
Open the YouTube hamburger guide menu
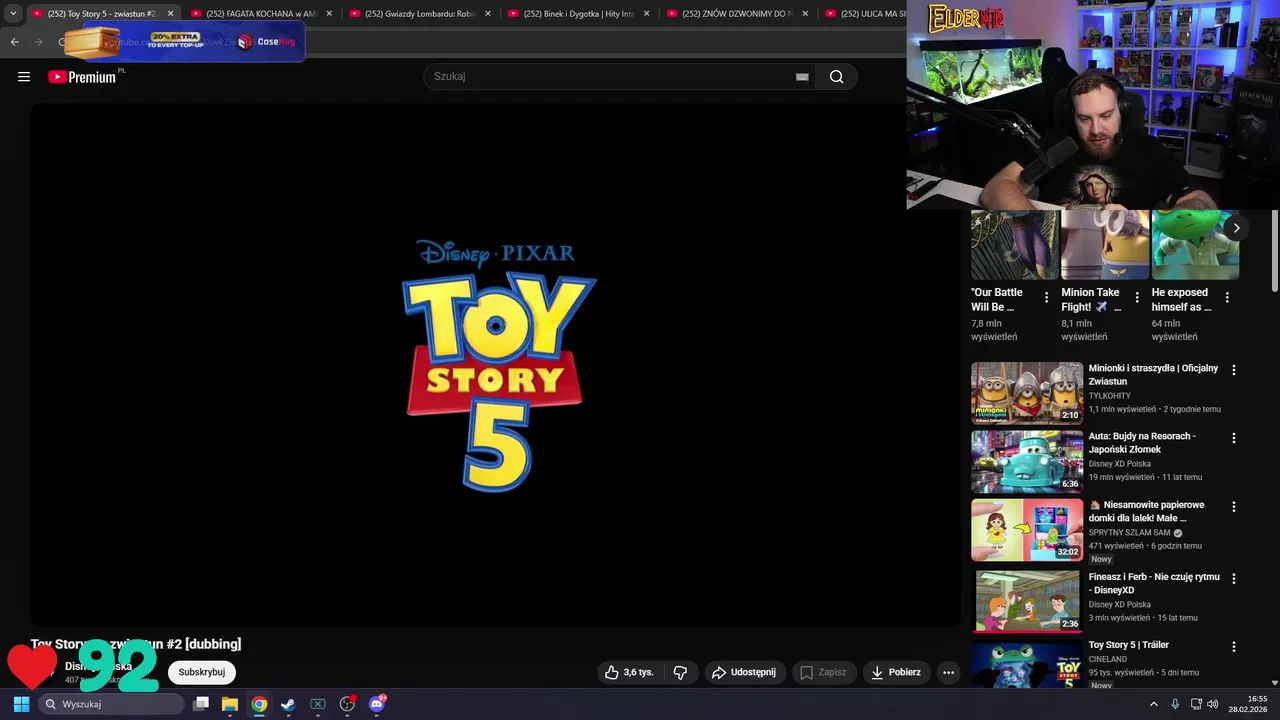(24, 77)
